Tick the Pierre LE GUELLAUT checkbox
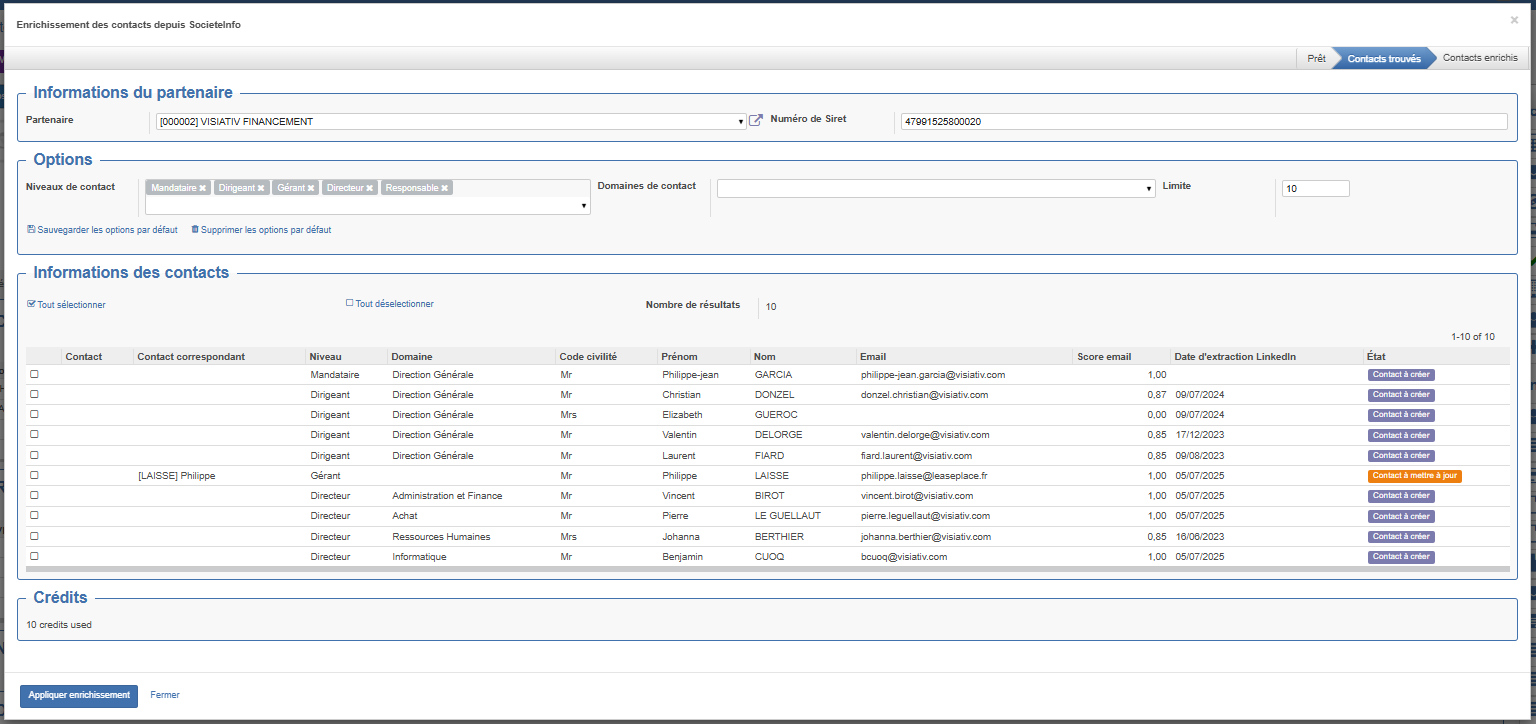This screenshot has width=1536, height=724. click(x=34, y=516)
